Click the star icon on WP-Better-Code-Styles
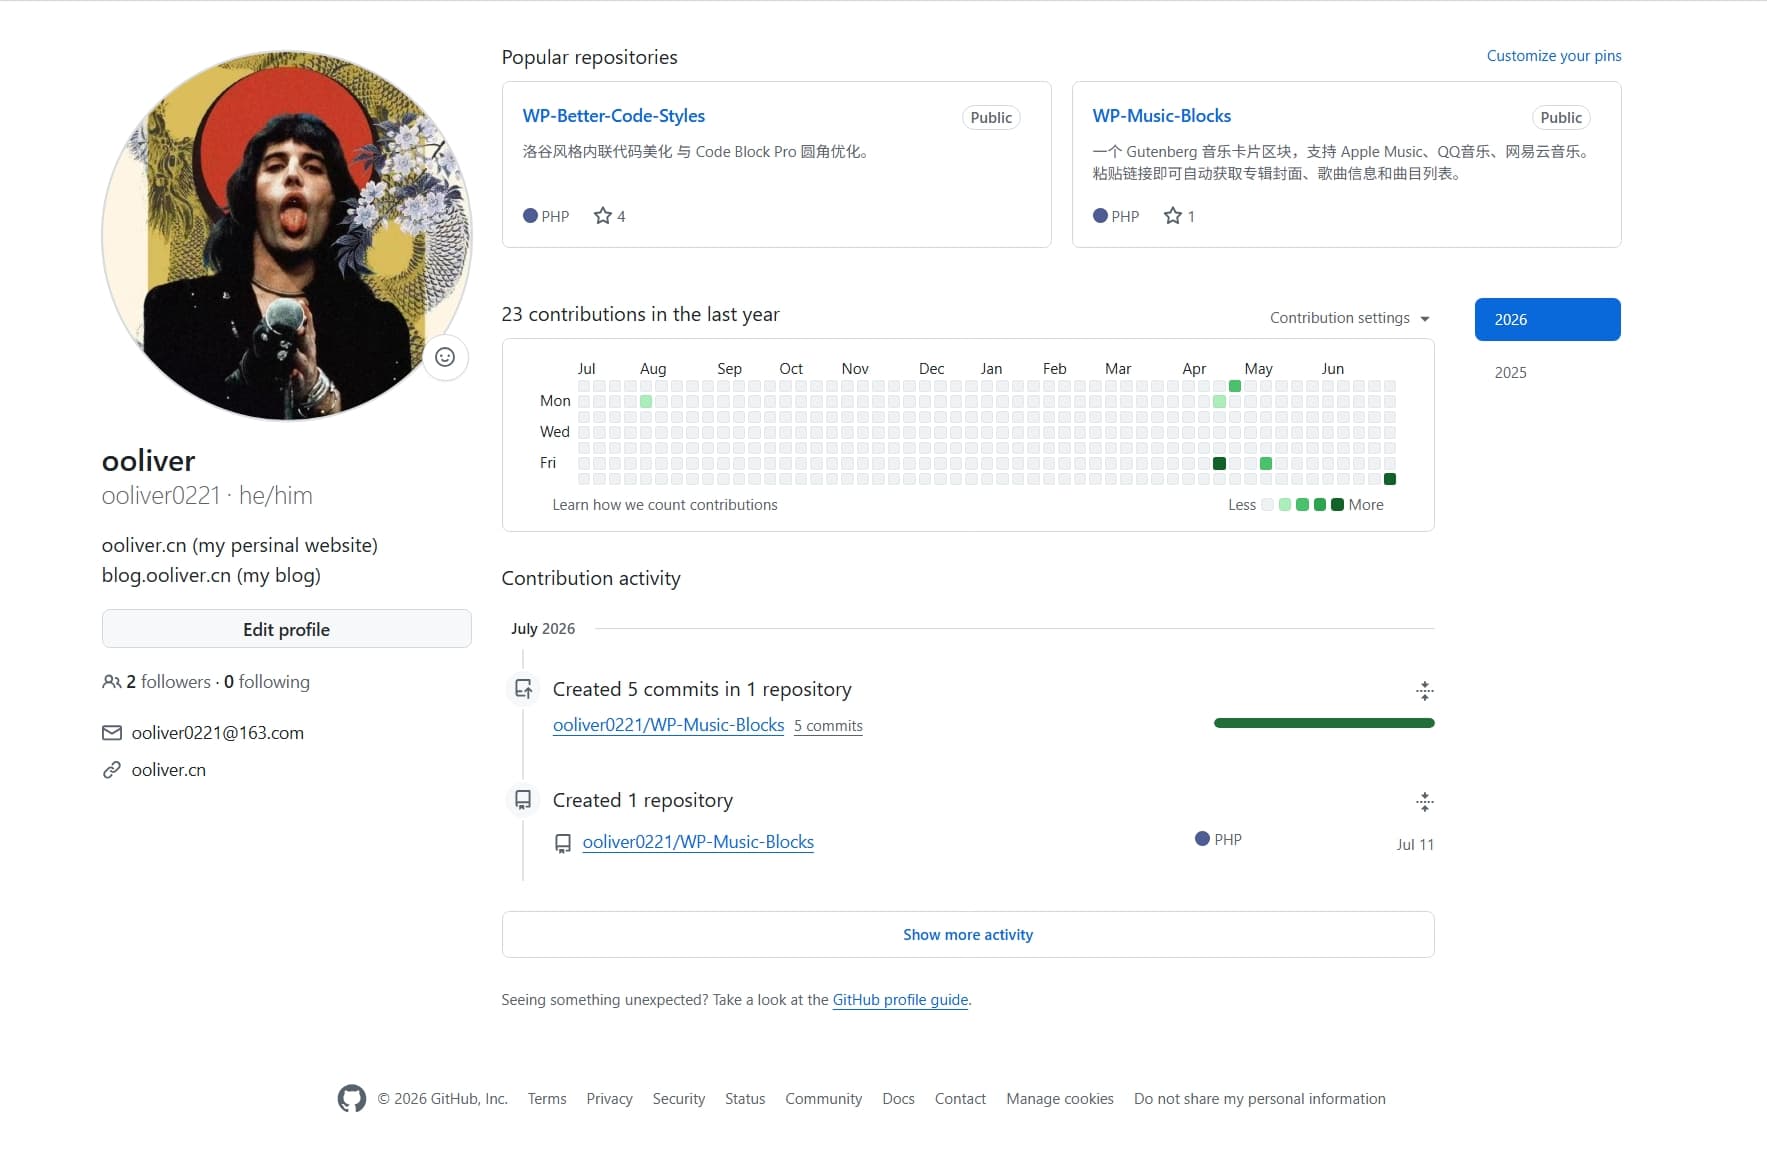Image resolution: width=1767 pixels, height=1164 pixels. point(602,216)
